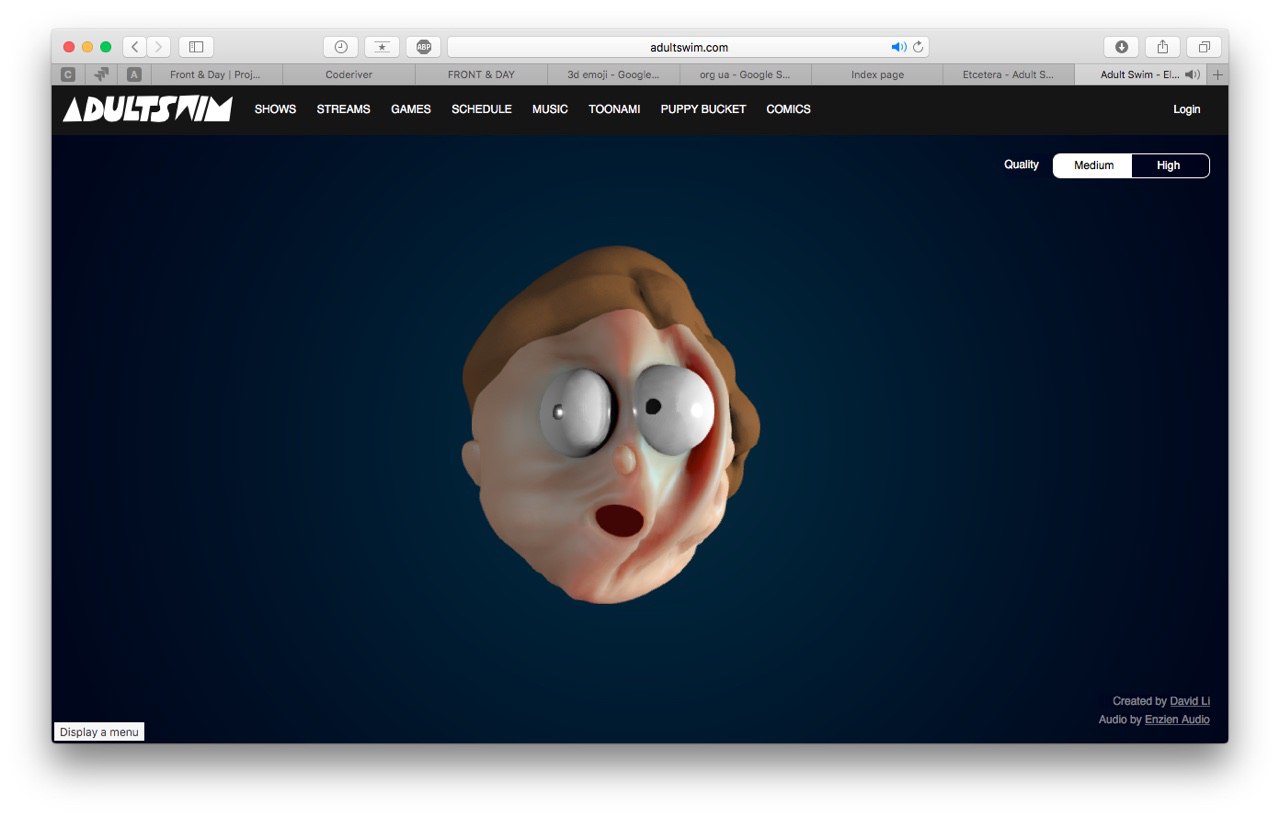The width and height of the screenshot is (1280, 817).
Task: Open the GAMES nav item
Action: (411, 109)
